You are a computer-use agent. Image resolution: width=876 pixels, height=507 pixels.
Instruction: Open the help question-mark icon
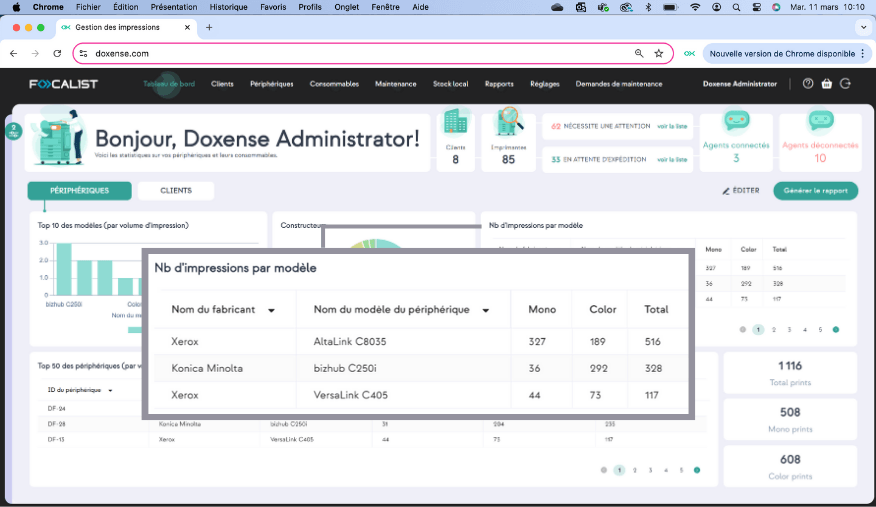[808, 84]
